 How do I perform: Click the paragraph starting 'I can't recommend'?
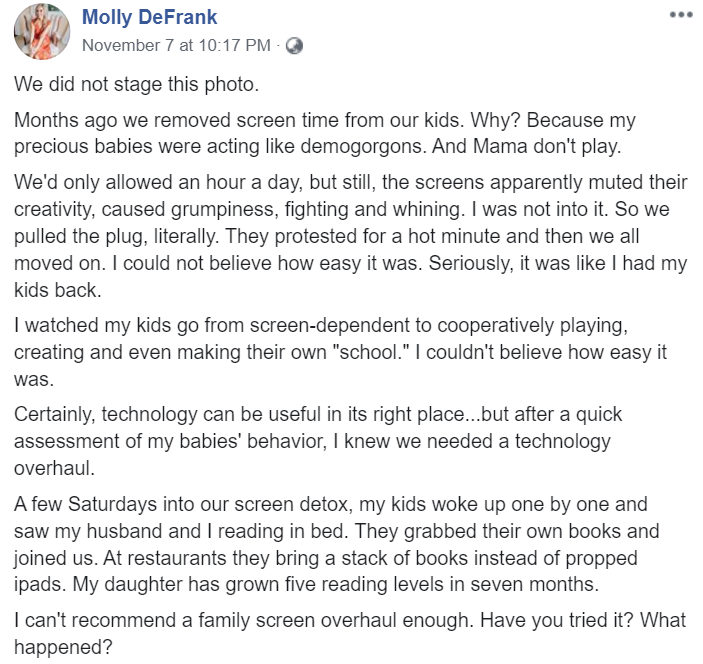pyautogui.click(x=350, y=633)
